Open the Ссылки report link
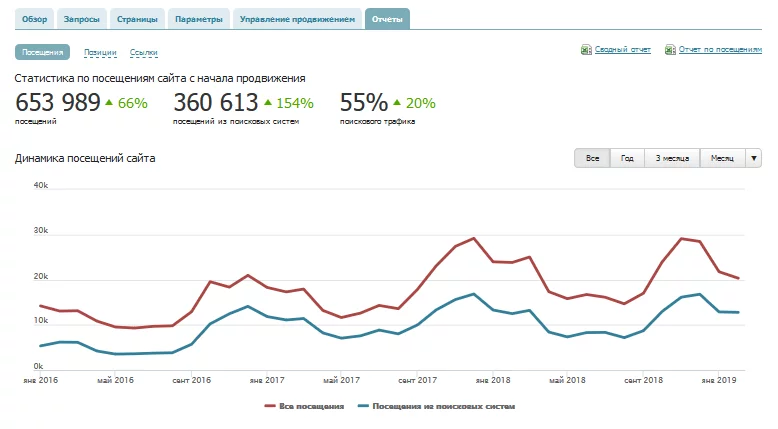Viewport: 778px width, 429px height. click(x=143, y=52)
